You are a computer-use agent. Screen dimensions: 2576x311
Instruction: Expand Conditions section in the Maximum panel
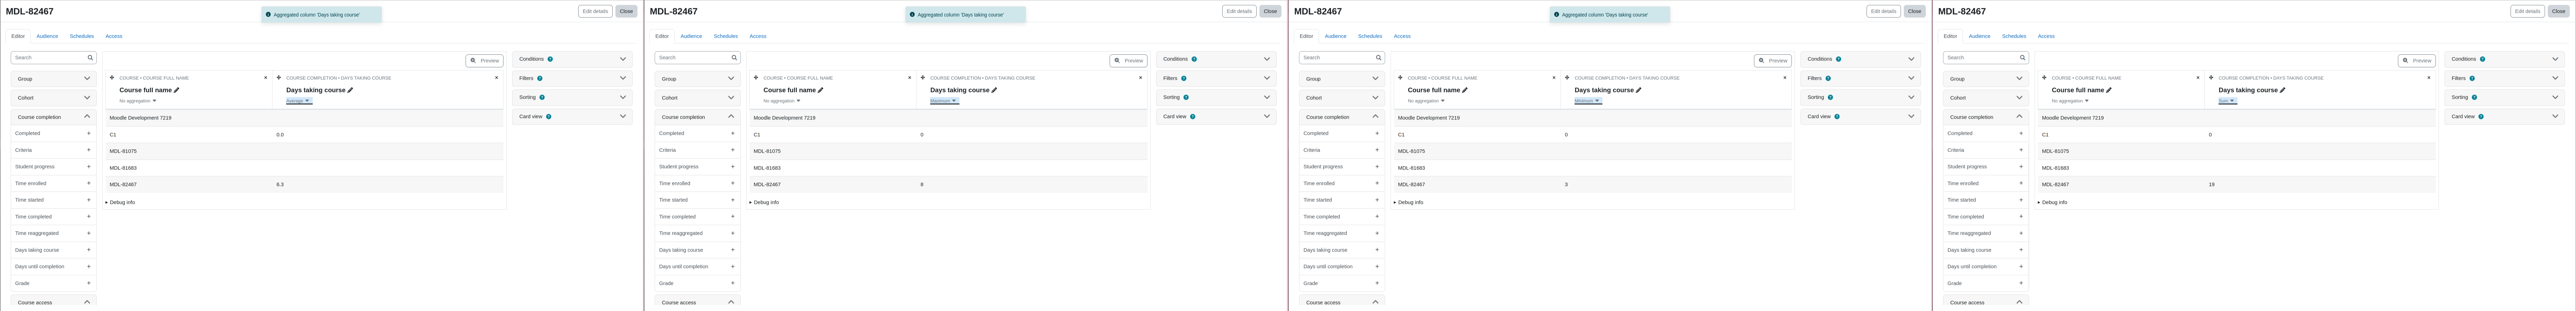(x=1216, y=59)
